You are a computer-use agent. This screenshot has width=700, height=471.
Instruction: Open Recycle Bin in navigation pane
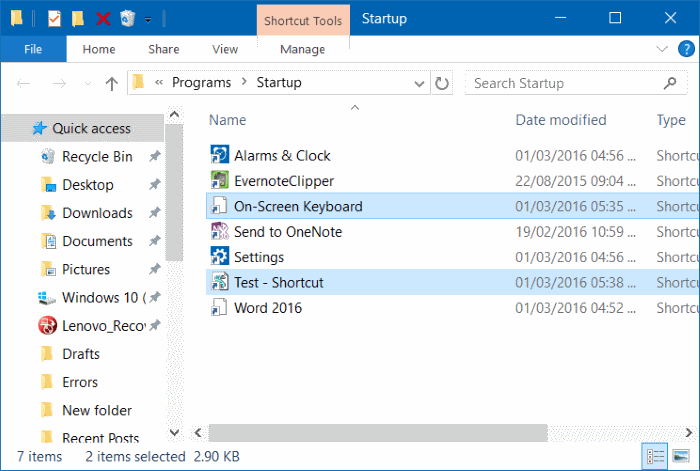[97, 157]
